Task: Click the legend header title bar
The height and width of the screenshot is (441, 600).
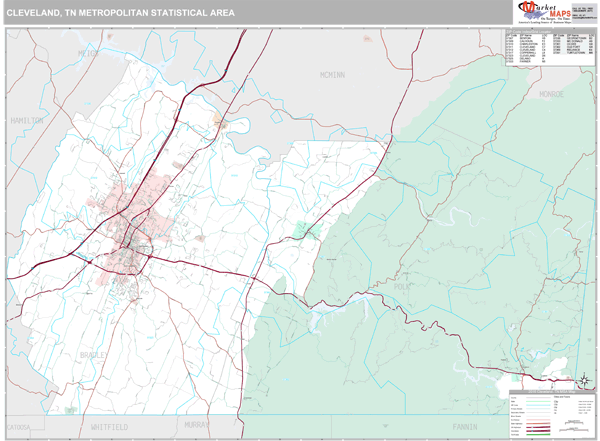Action: point(549,391)
